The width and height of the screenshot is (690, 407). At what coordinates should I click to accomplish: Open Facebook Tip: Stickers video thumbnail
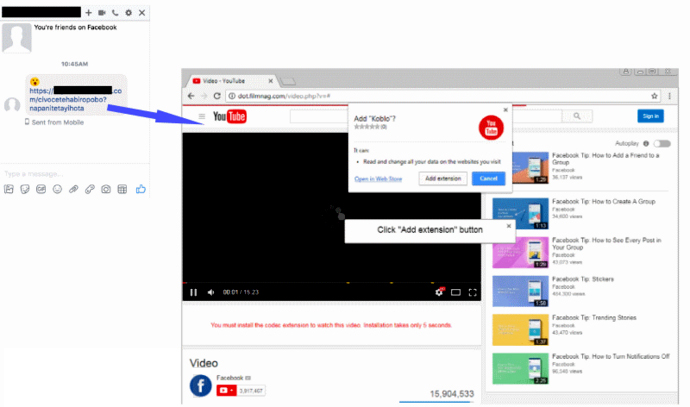click(520, 291)
